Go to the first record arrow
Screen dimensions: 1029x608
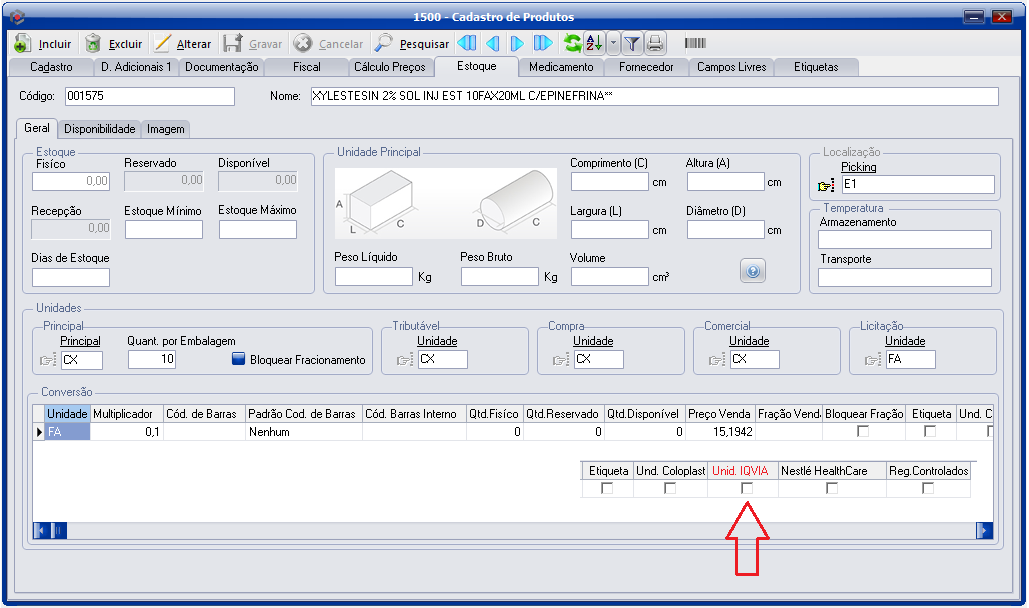coord(467,44)
